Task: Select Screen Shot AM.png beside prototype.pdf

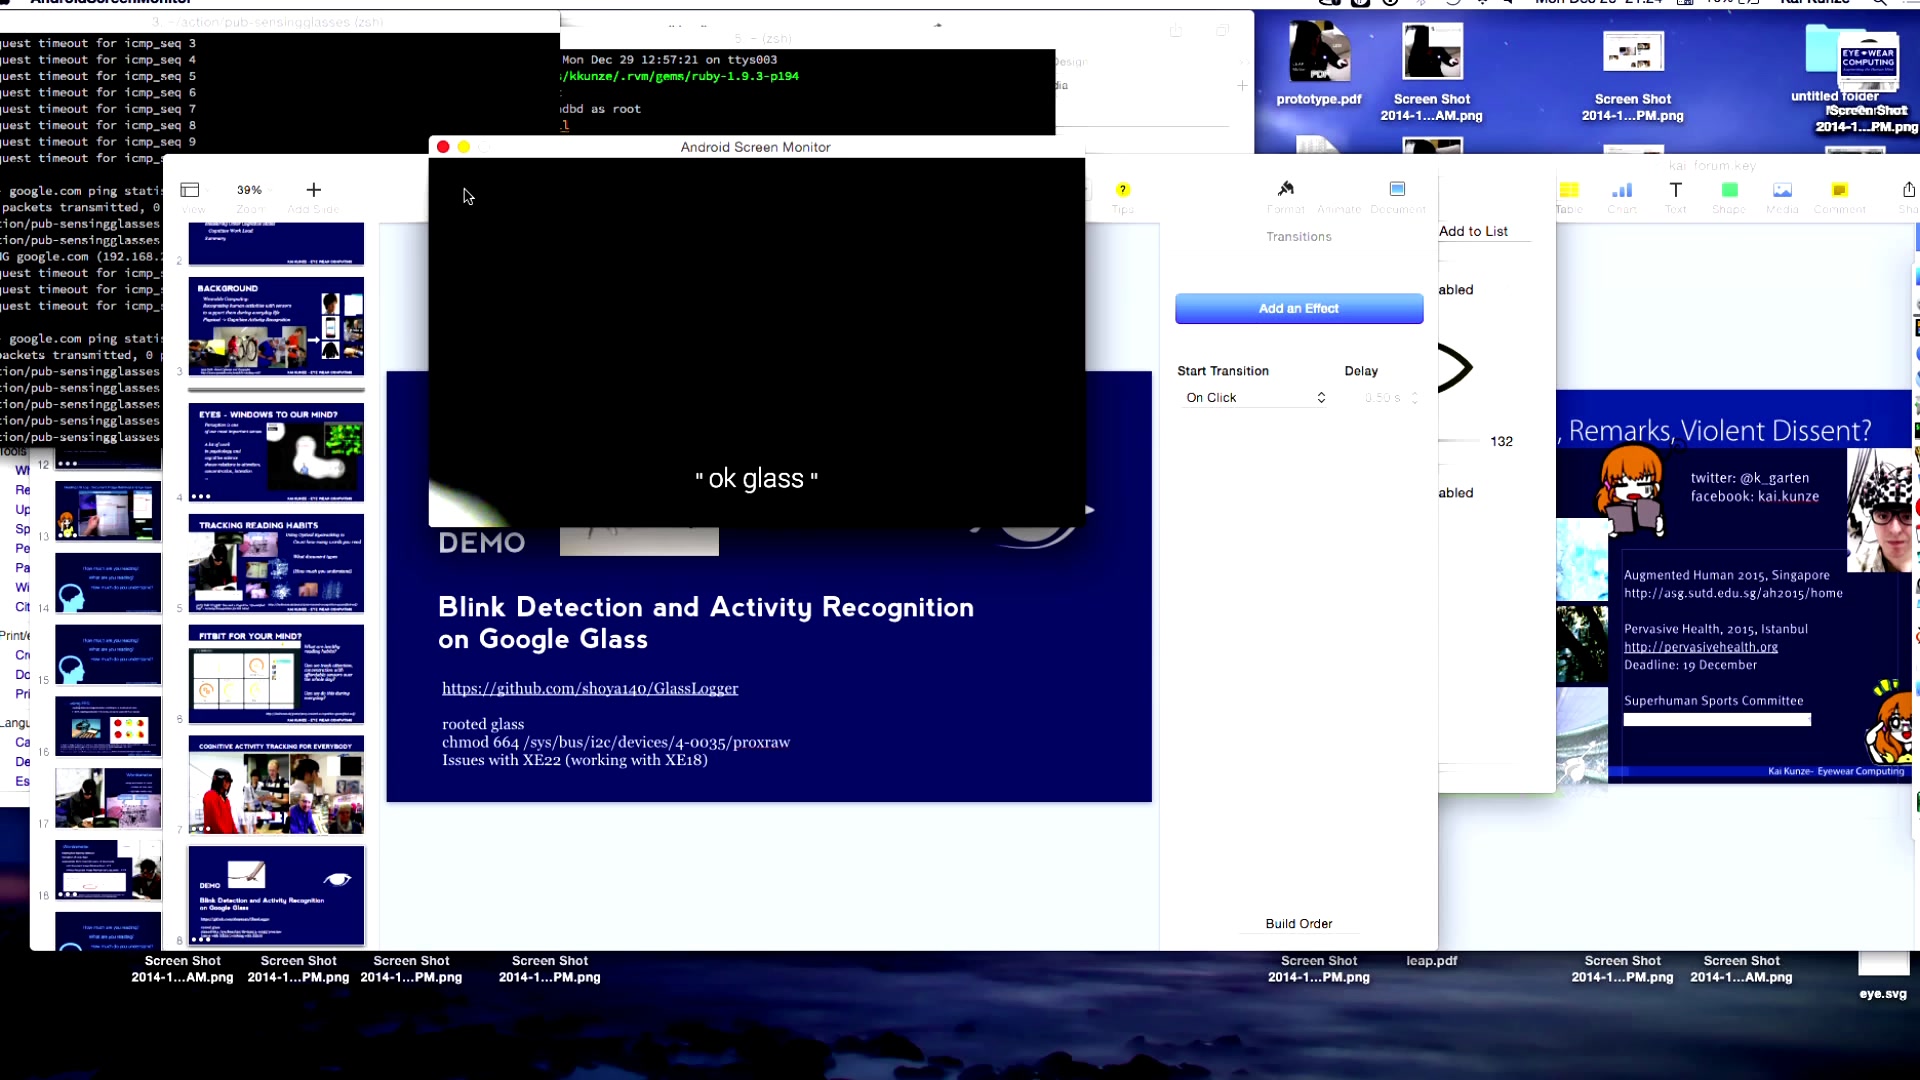Action: tap(1431, 70)
